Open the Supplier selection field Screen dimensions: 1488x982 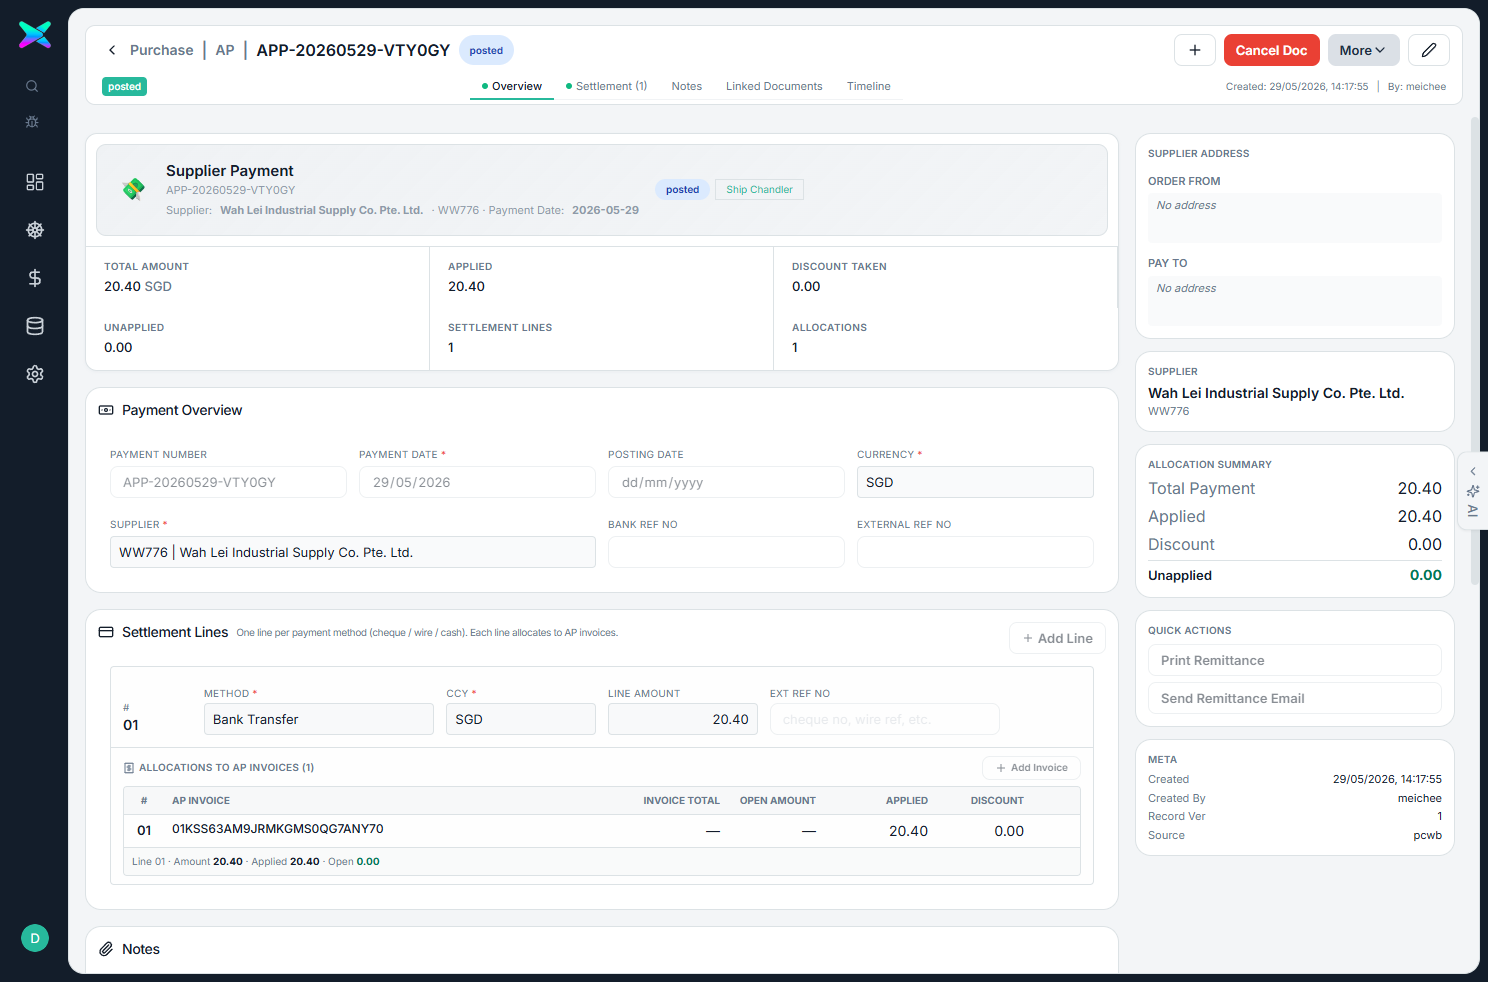coord(353,552)
